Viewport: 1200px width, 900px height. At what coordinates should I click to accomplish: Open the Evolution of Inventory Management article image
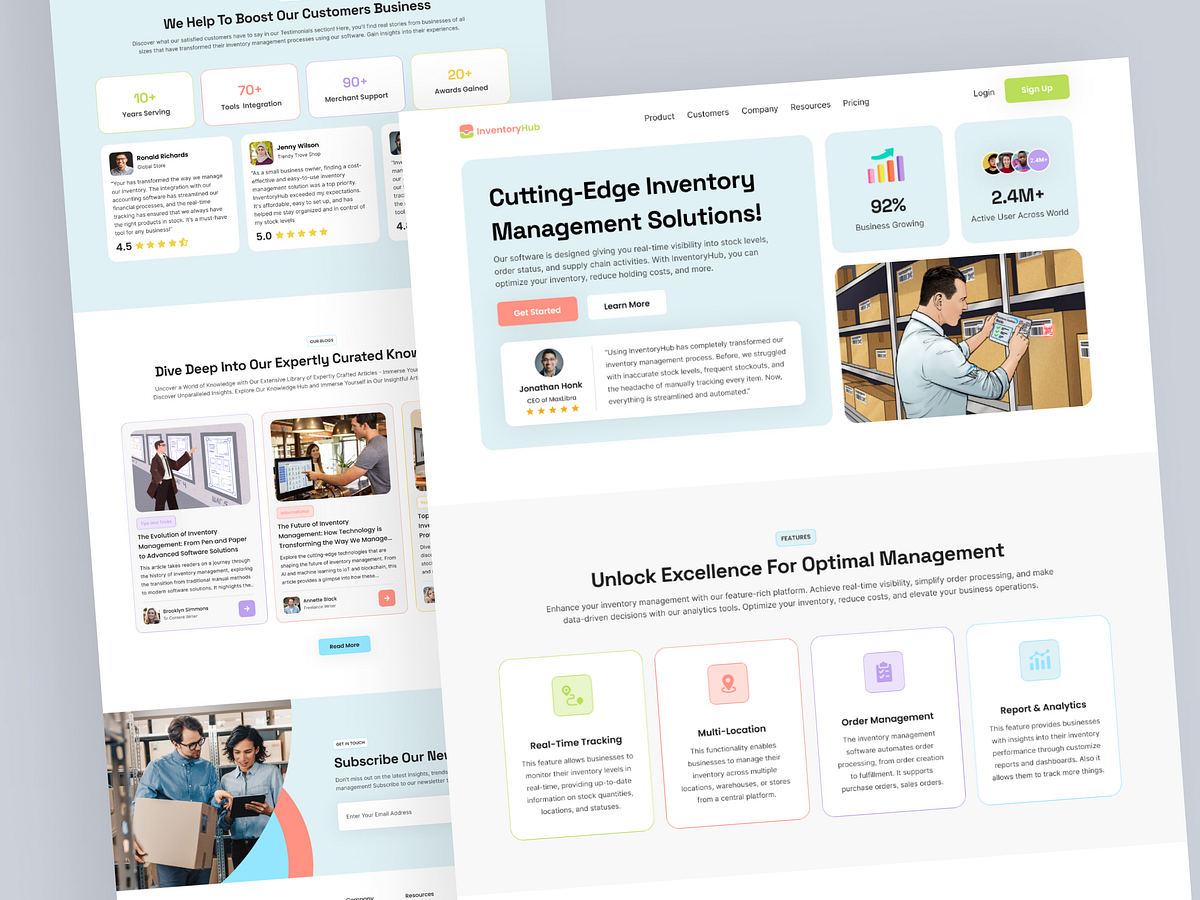[x=189, y=468]
